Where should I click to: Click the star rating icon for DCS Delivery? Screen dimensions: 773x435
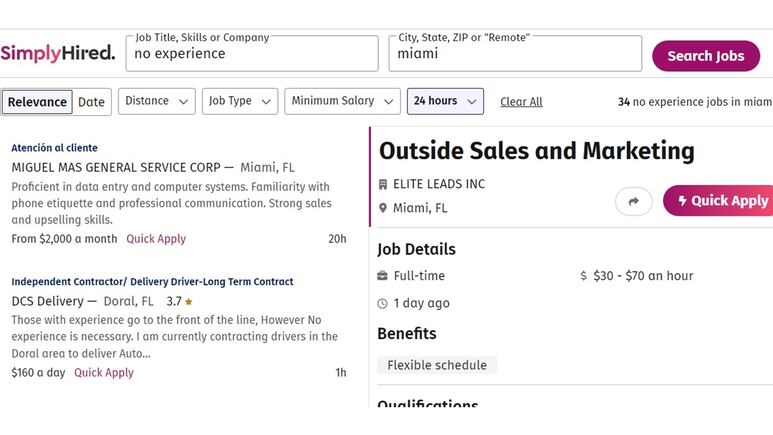click(188, 301)
